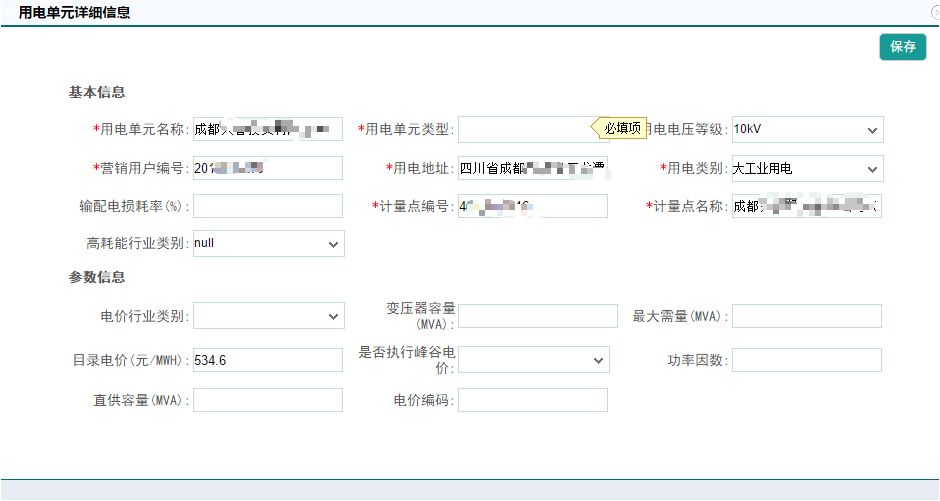Image resolution: width=940 pixels, height=501 pixels.
Task: Select the 用电地址 input field
Action: (532, 168)
